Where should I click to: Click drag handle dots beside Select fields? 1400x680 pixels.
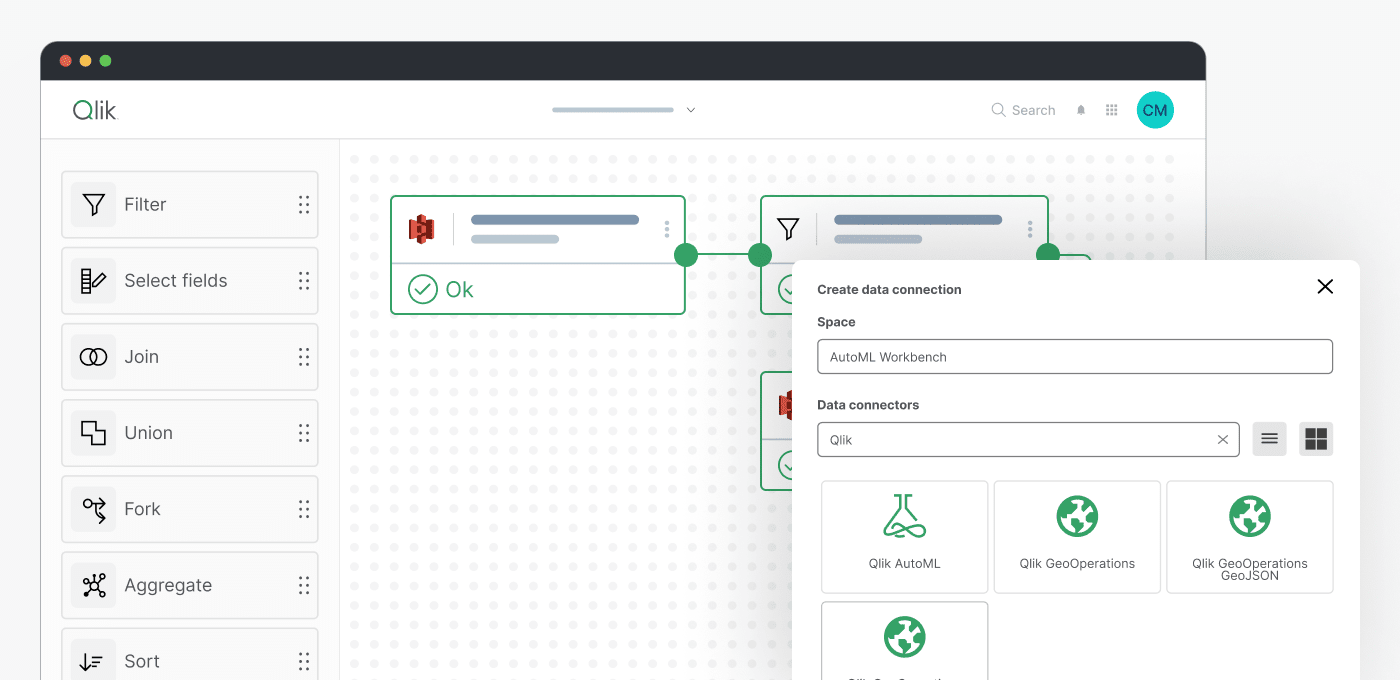pyautogui.click(x=304, y=281)
